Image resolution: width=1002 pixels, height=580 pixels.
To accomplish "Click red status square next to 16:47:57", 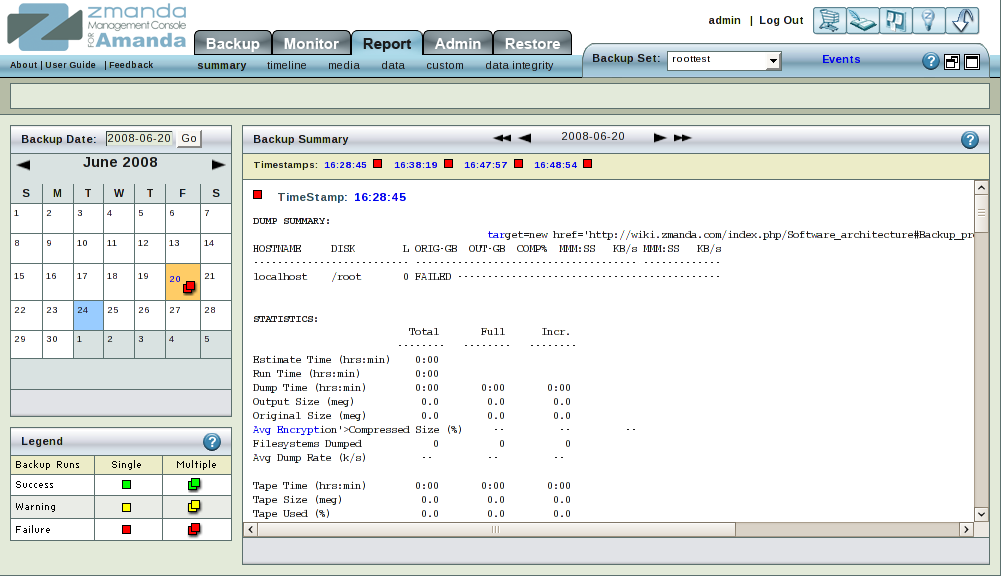I will [x=518, y=164].
